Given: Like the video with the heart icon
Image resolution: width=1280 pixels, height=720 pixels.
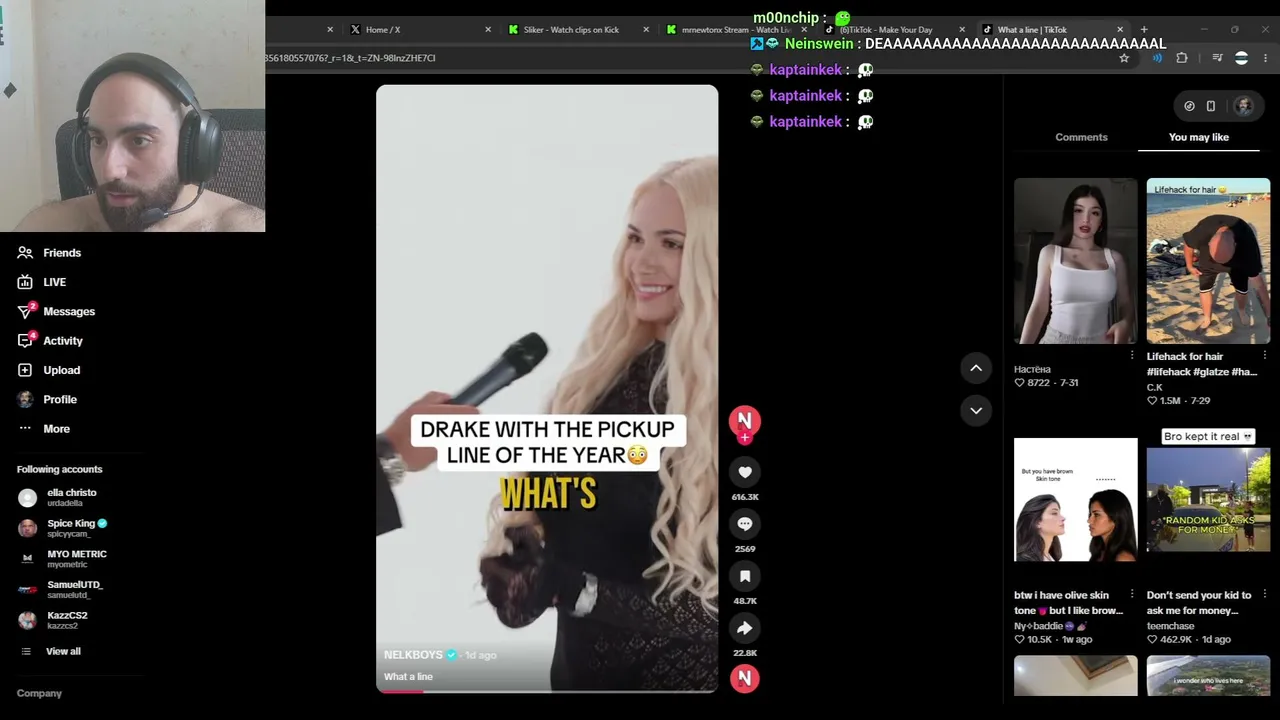Looking at the screenshot, I should click(x=745, y=472).
